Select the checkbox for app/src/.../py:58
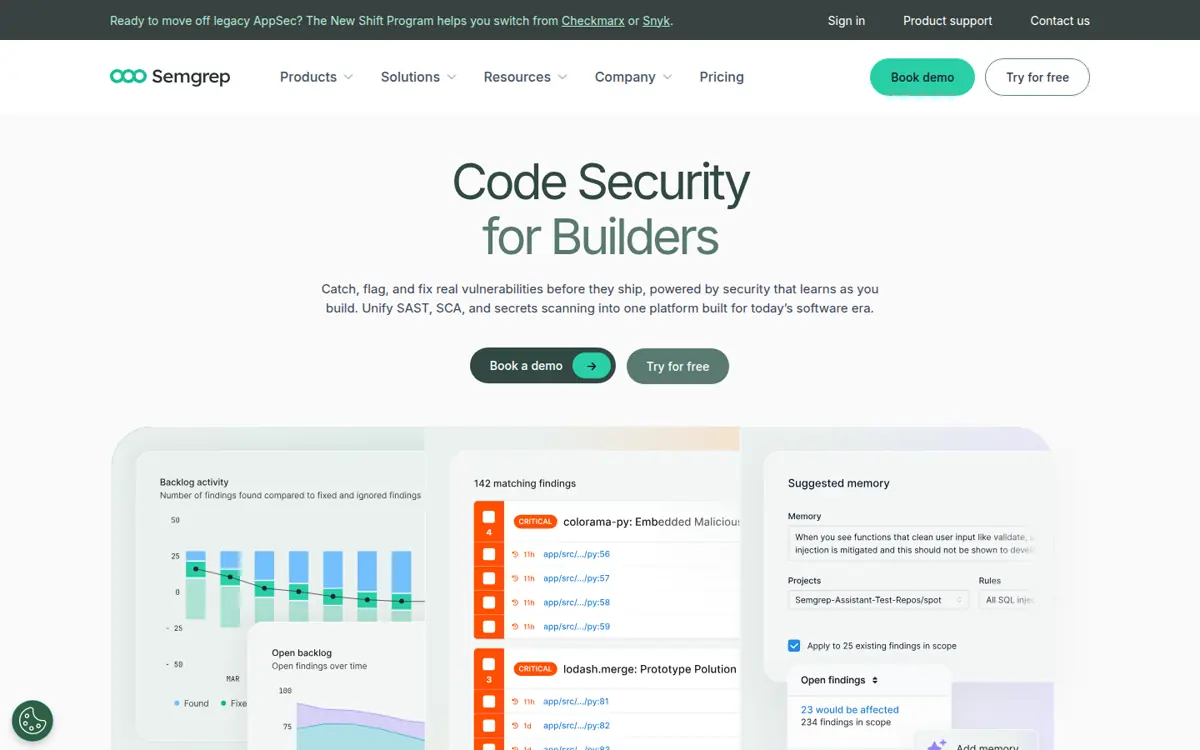The height and width of the screenshot is (750, 1200). coord(489,602)
